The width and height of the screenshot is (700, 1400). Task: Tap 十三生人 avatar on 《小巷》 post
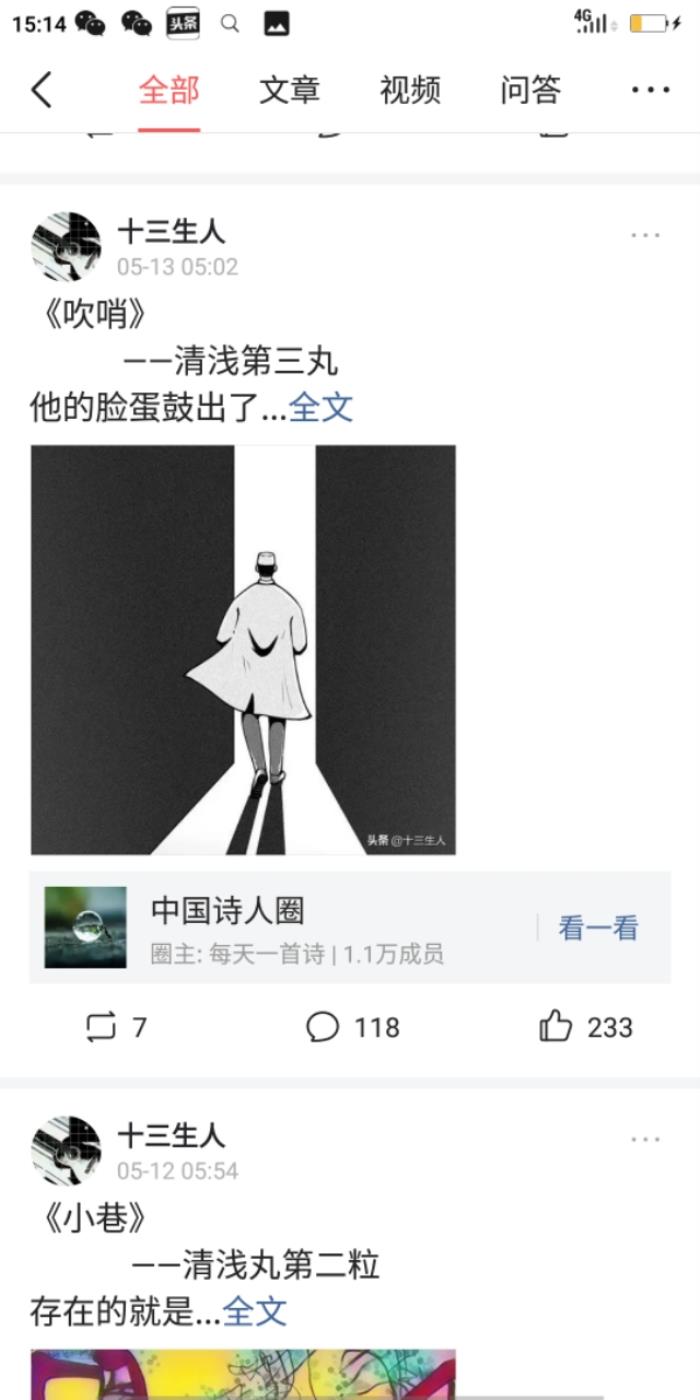click(66, 1150)
